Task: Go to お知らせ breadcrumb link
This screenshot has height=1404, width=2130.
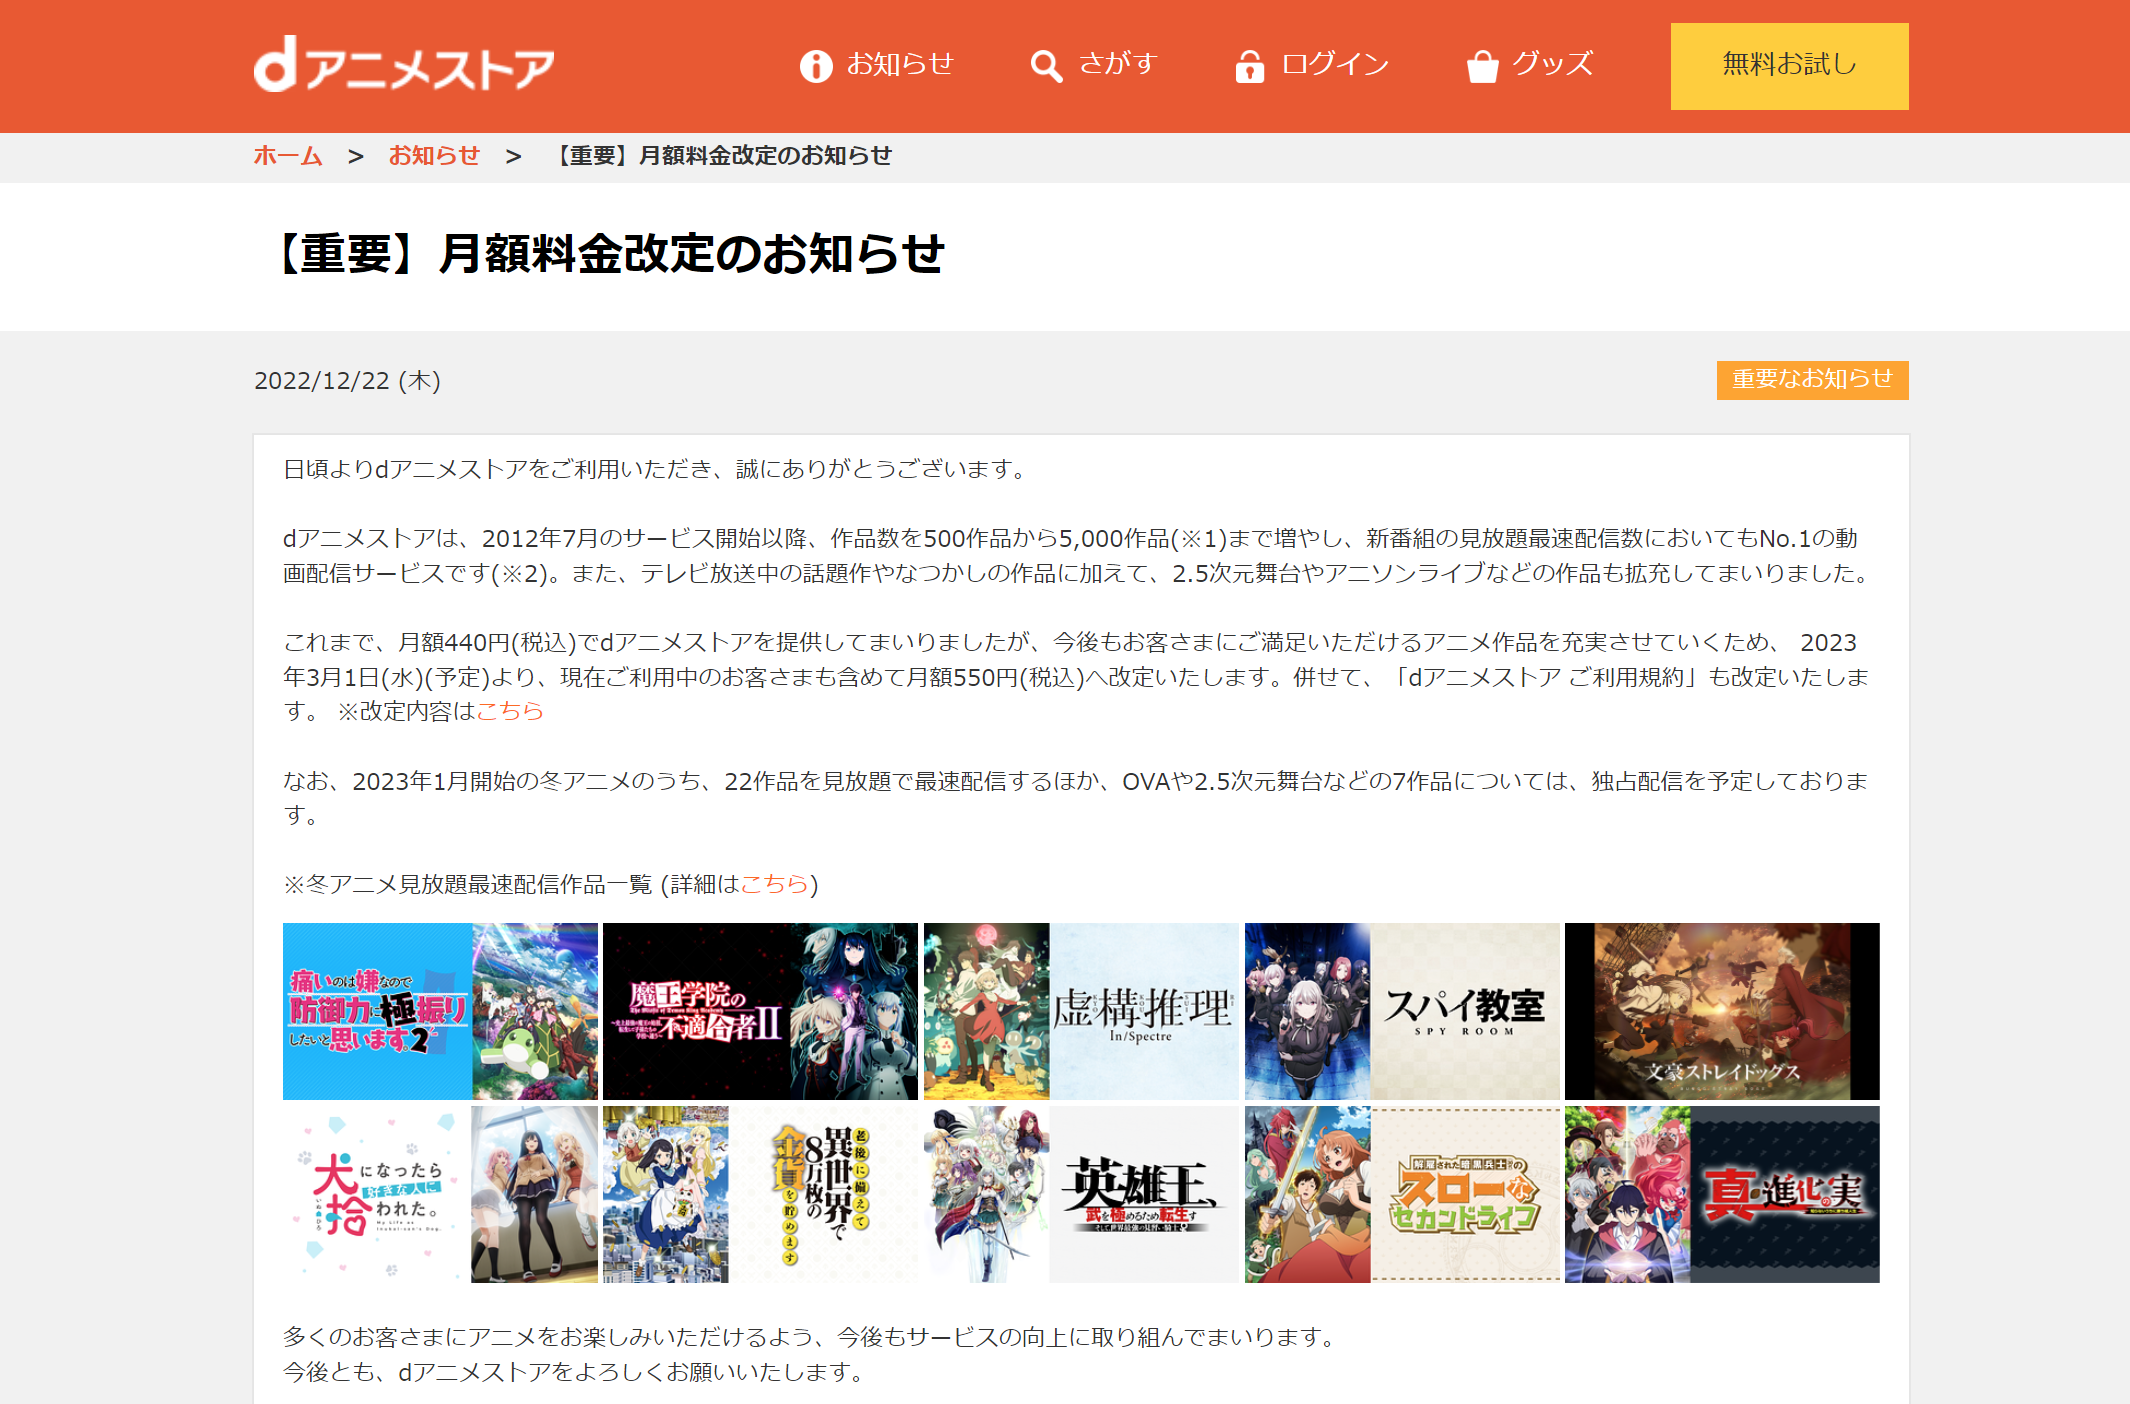Action: (x=434, y=156)
